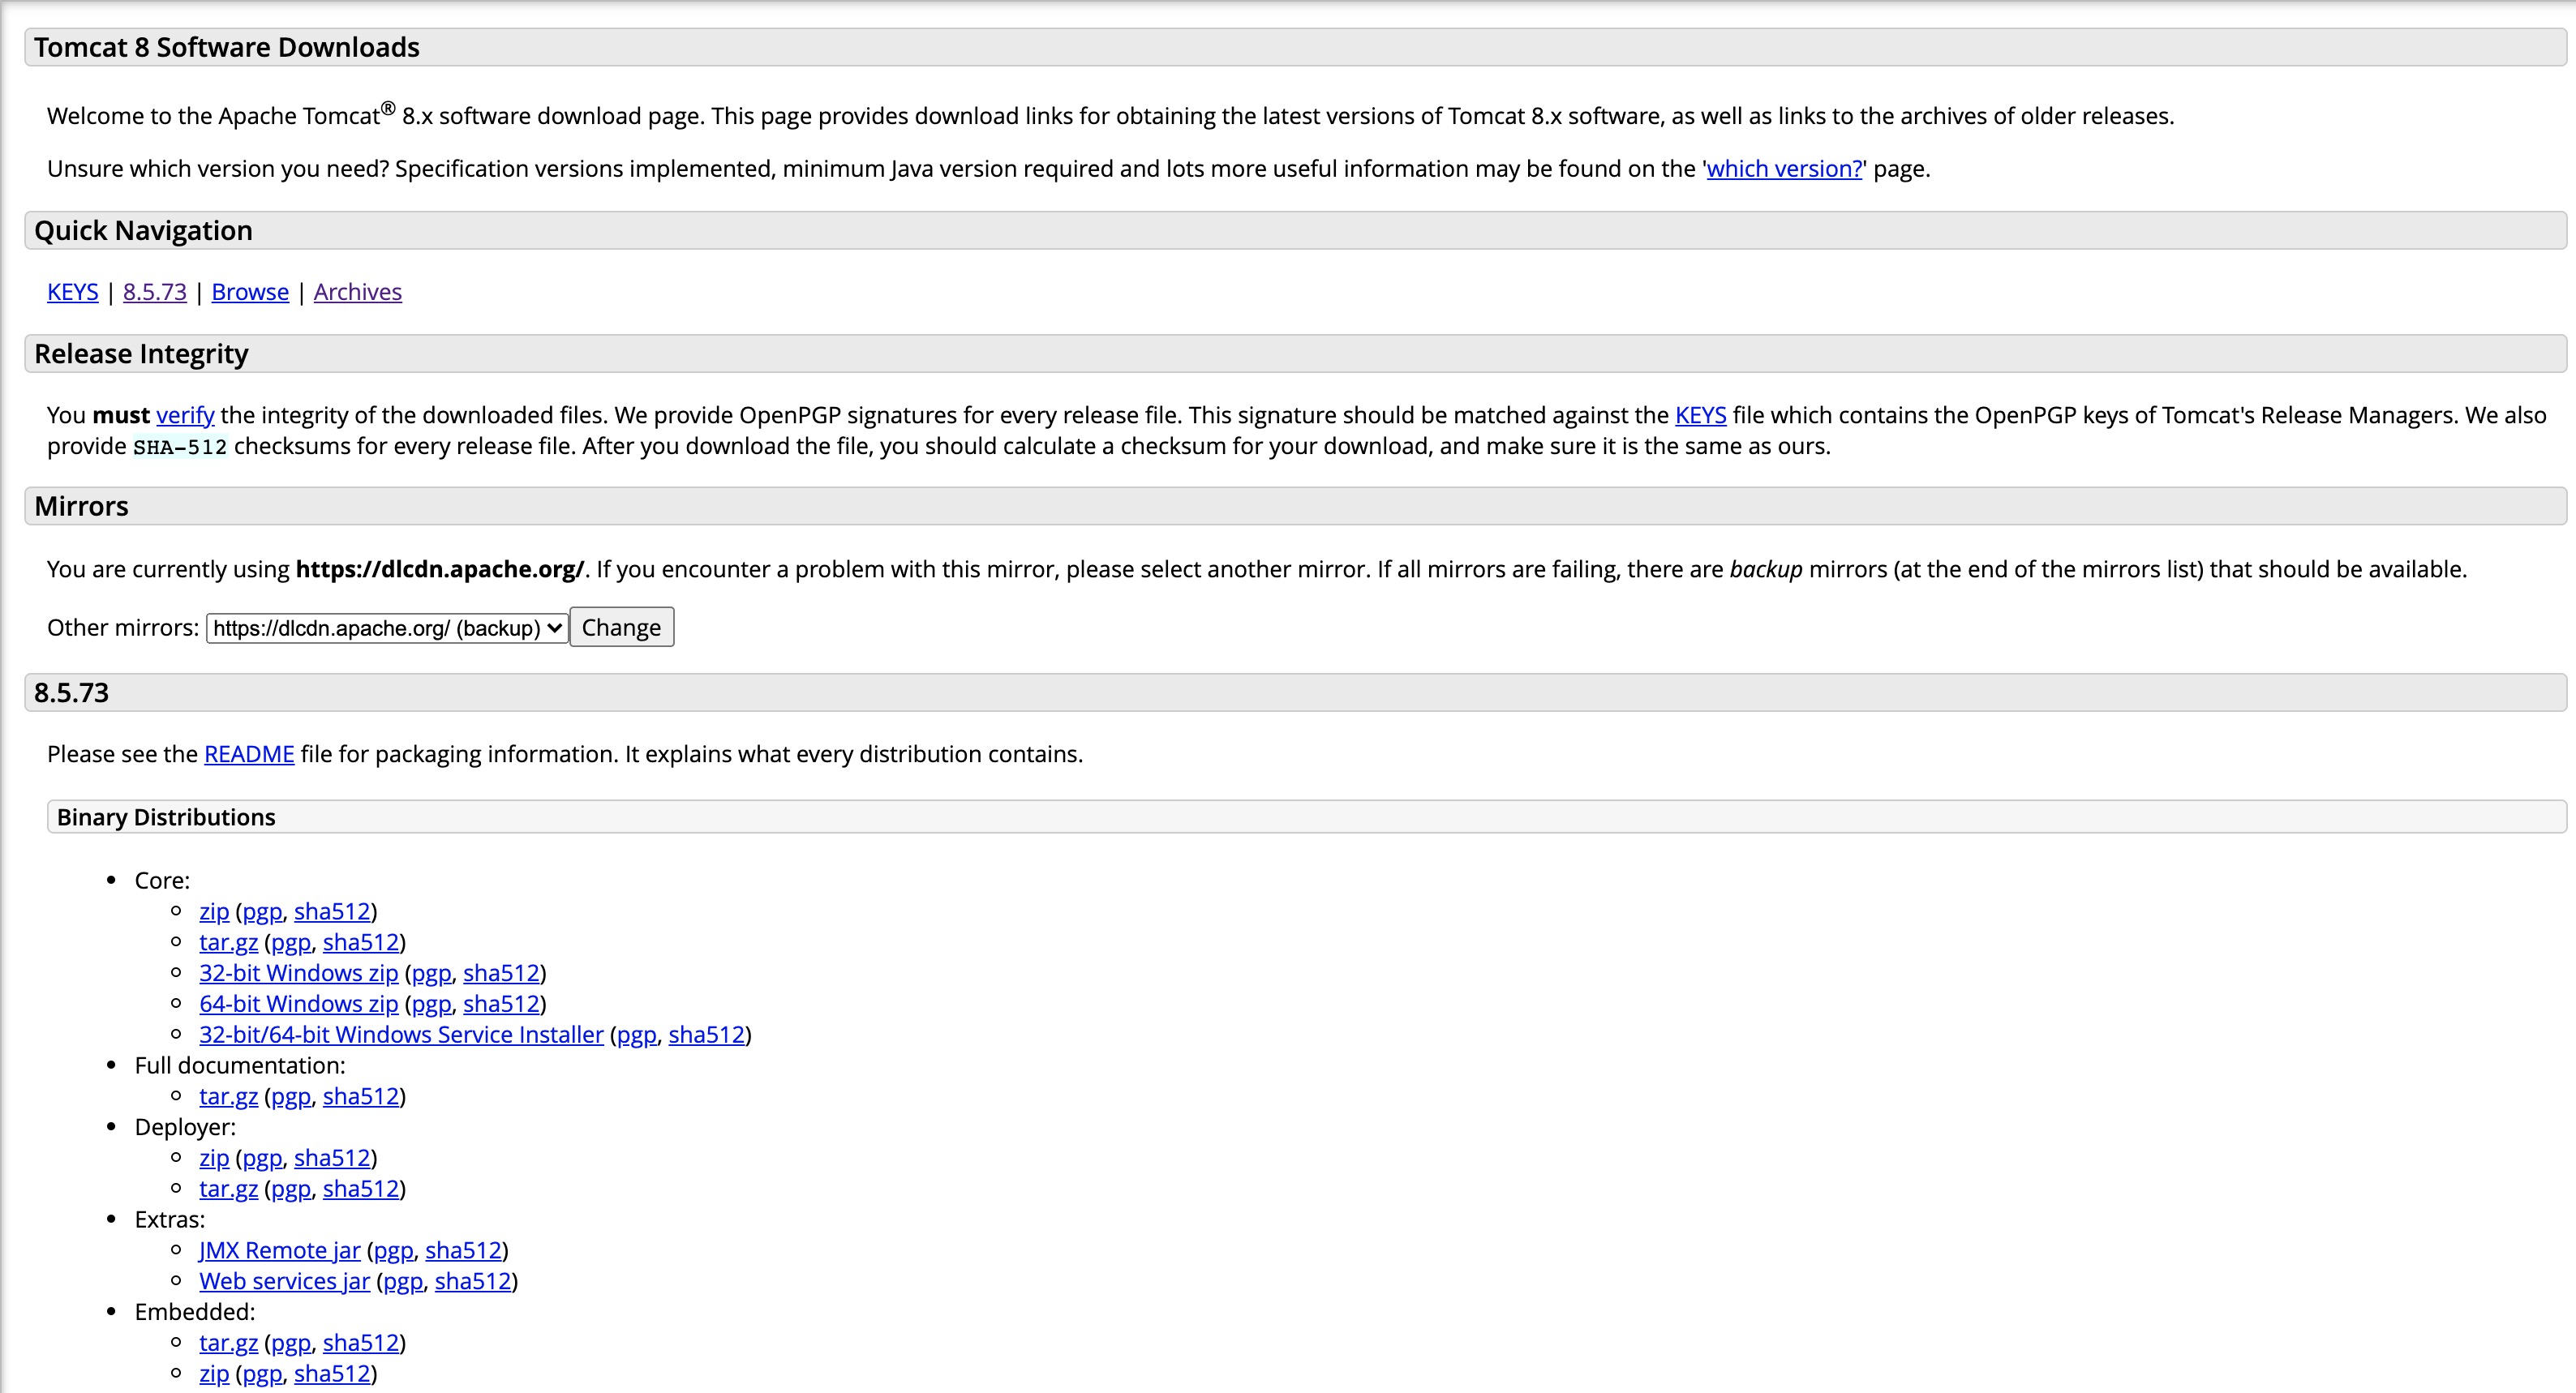The height and width of the screenshot is (1393, 2576).
Task: Open pgp signature for Deployer tar.gz
Action: click(x=291, y=1189)
